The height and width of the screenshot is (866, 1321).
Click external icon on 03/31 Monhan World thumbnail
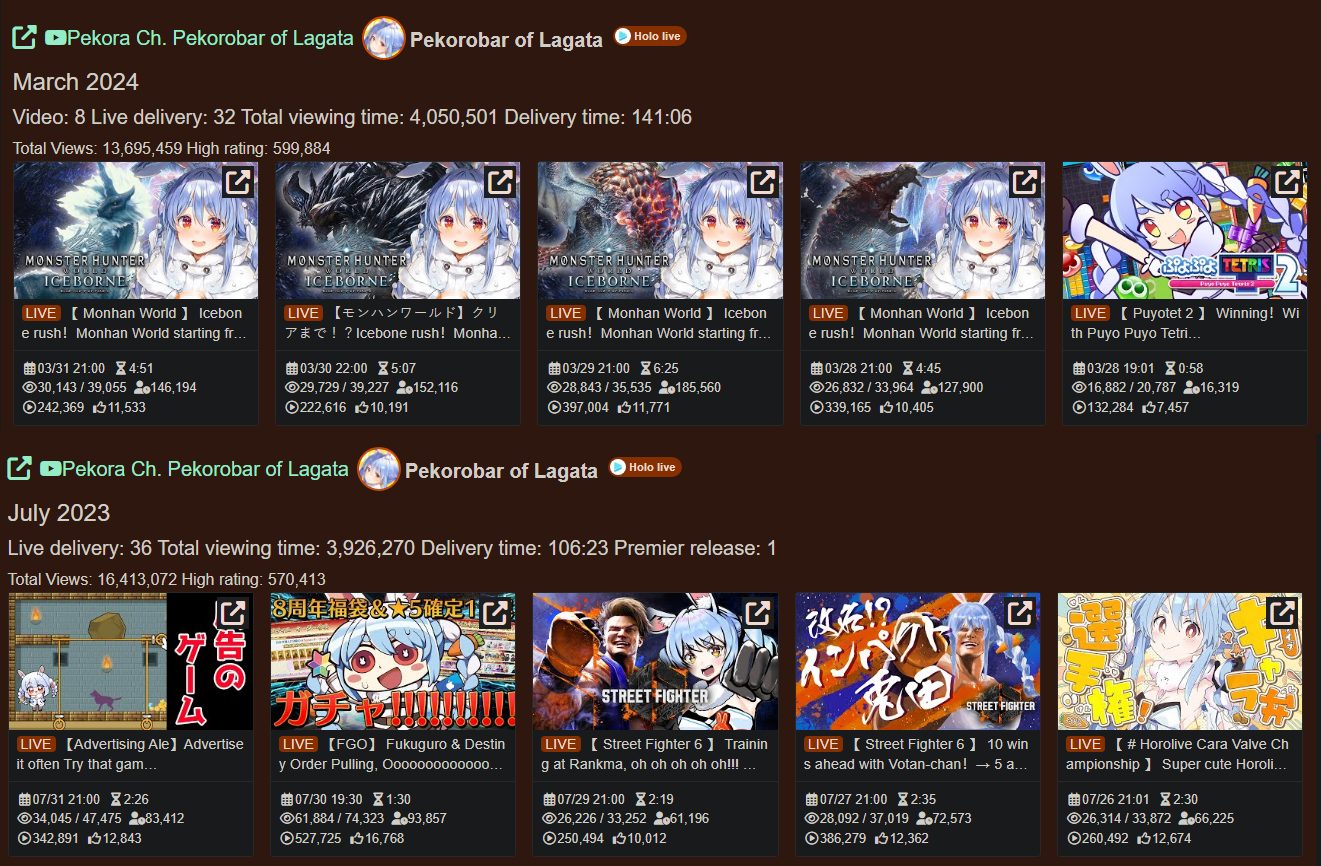237,182
